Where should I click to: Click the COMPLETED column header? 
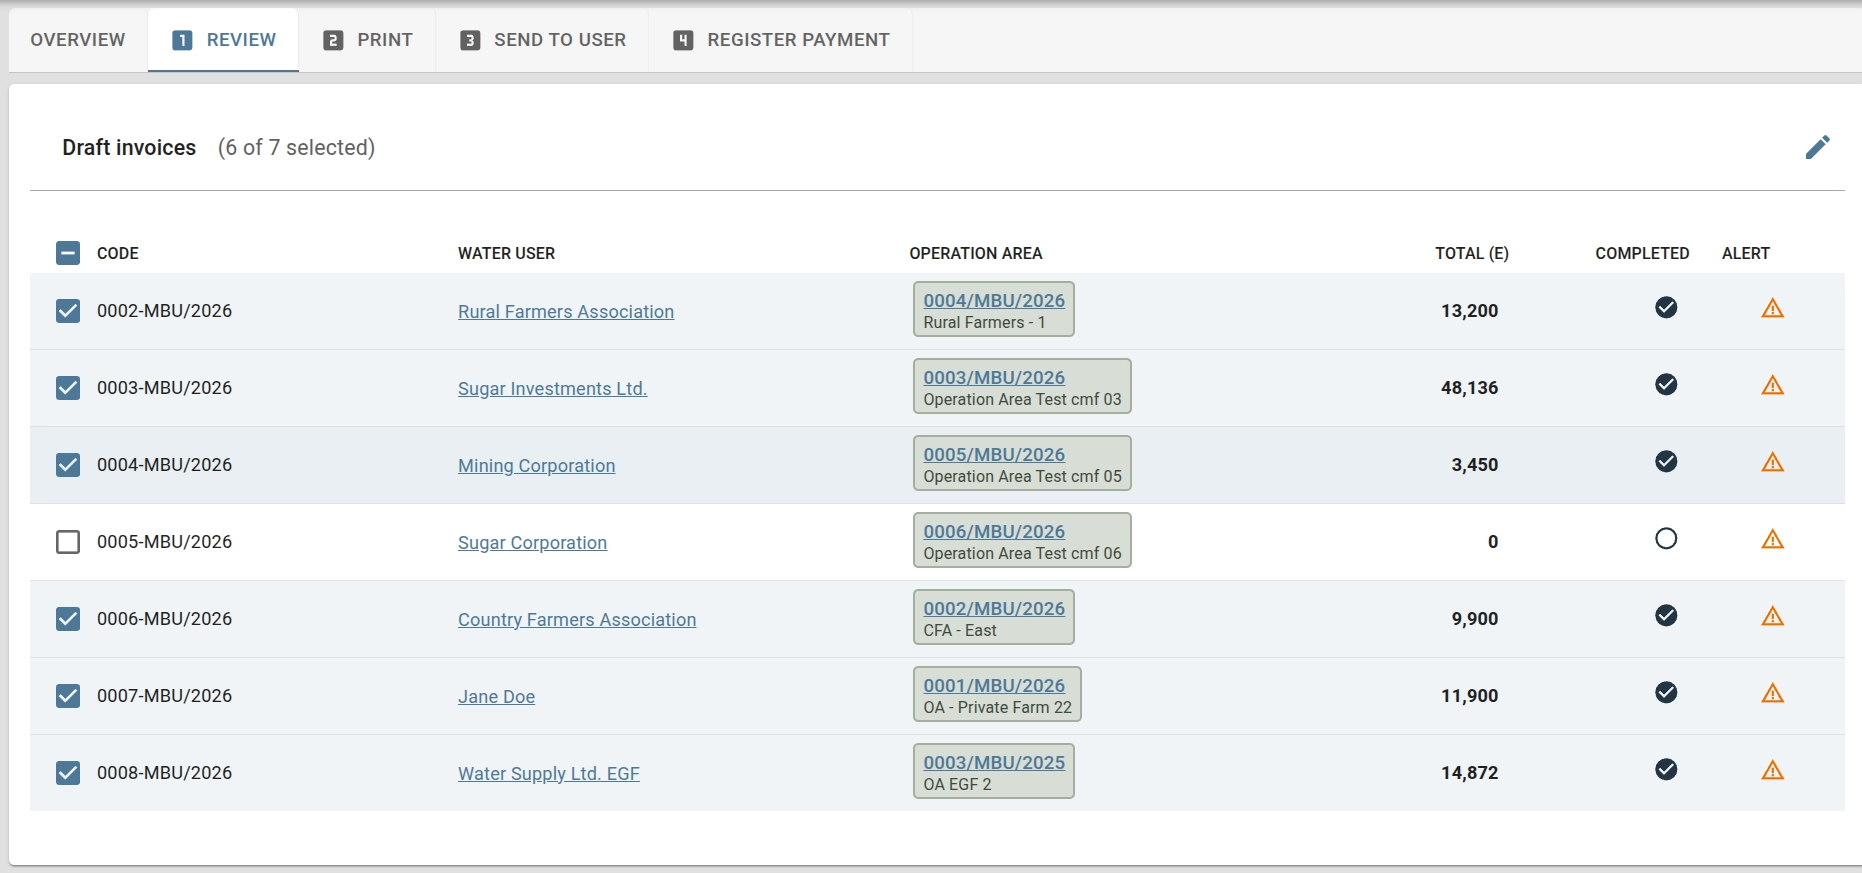click(x=1642, y=253)
